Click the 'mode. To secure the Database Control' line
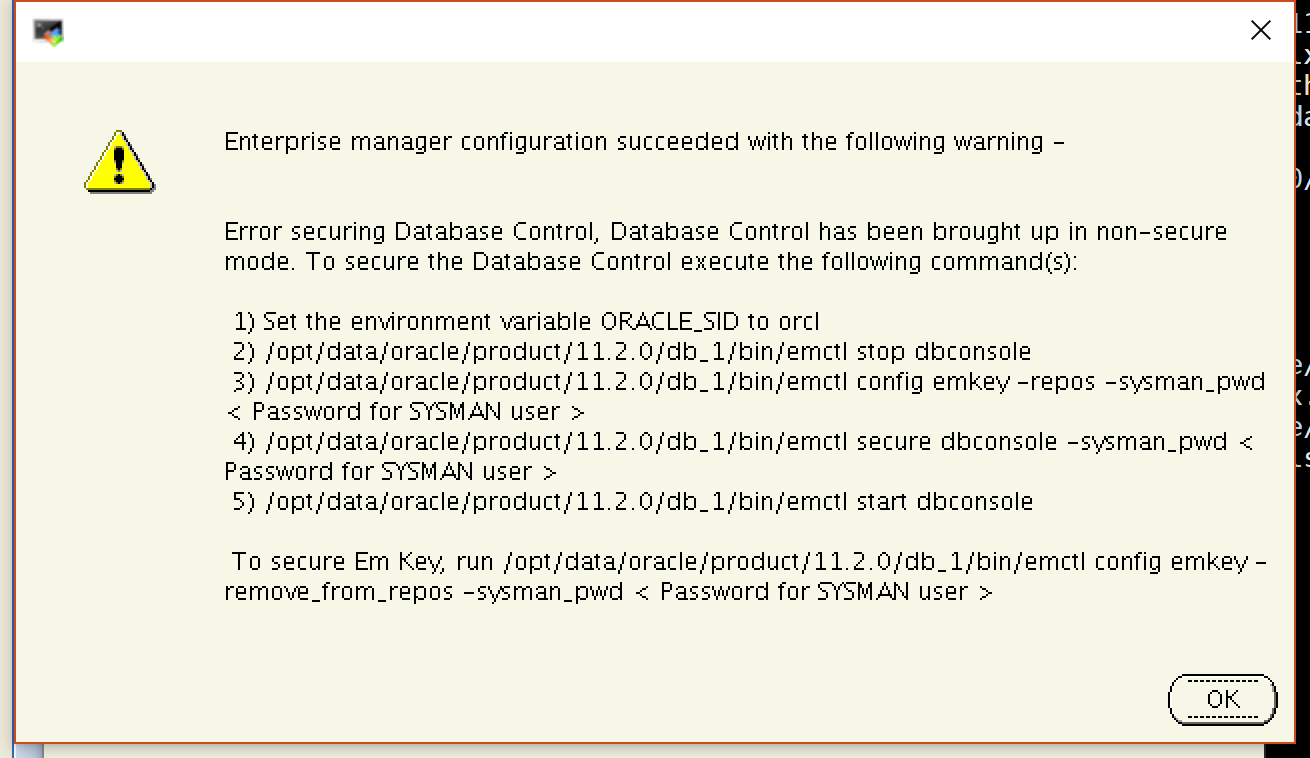The height and width of the screenshot is (758, 1310). [x=650, y=262]
